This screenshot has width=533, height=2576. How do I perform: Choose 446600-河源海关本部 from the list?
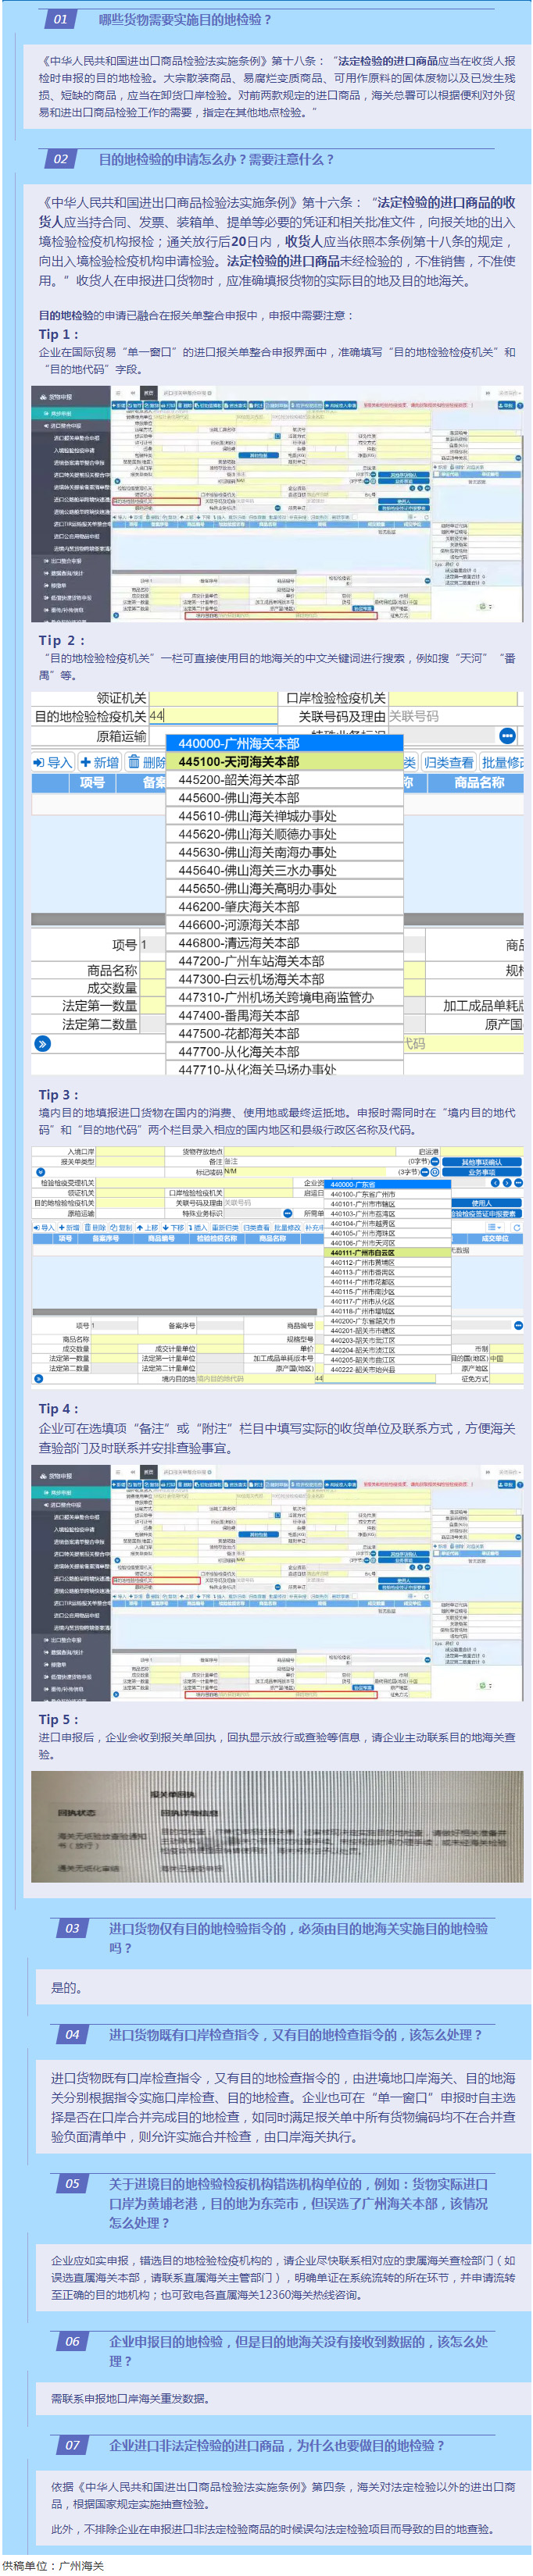pos(284,925)
